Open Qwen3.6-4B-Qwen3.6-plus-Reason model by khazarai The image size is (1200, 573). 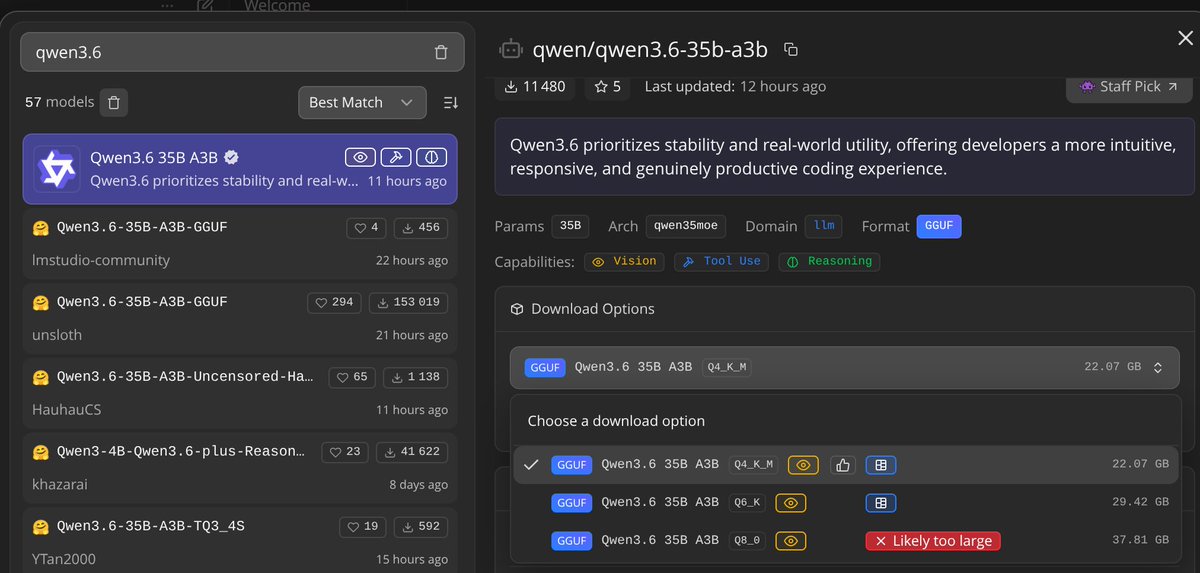point(240,468)
